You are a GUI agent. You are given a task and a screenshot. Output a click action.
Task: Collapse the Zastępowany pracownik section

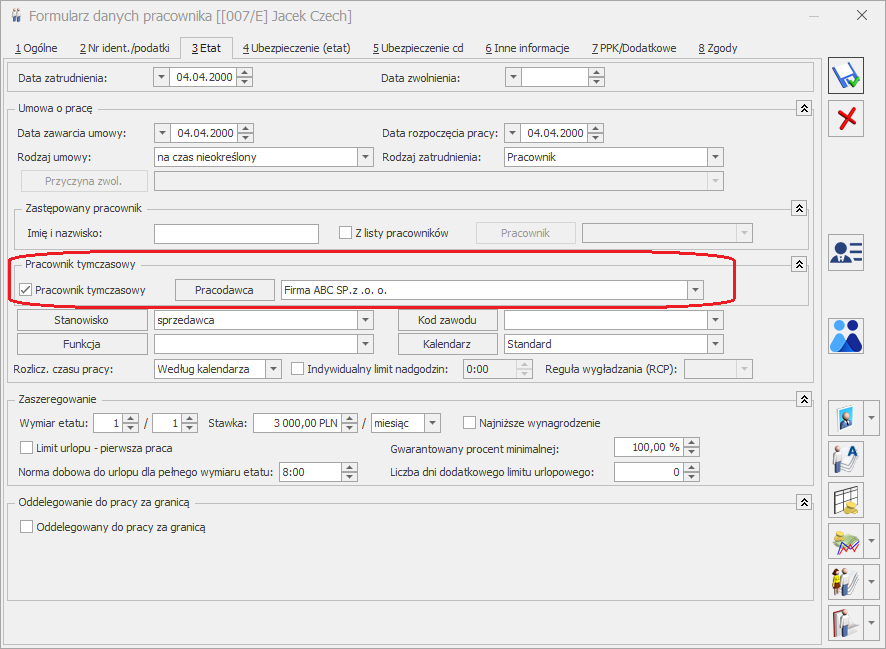coord(799,208)
